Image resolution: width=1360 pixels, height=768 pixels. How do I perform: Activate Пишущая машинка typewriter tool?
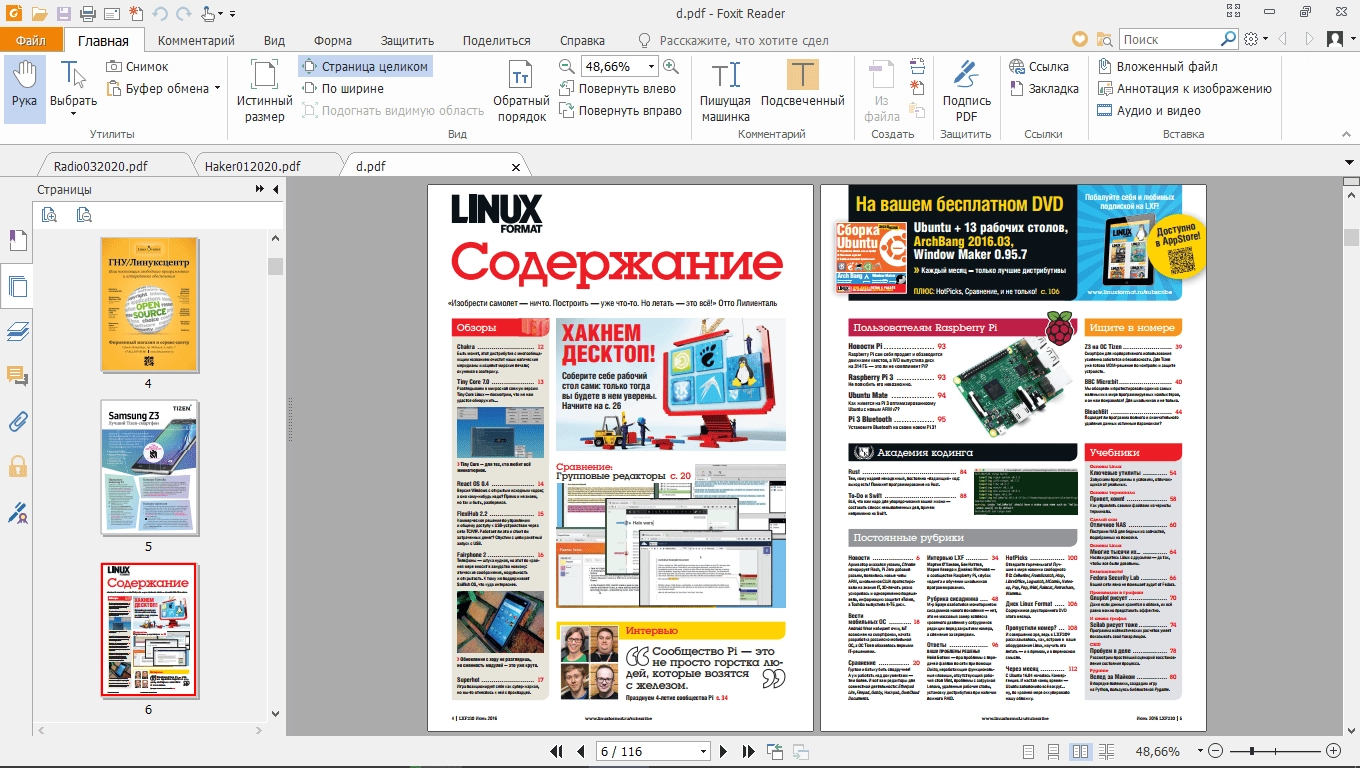coord(725,89)
